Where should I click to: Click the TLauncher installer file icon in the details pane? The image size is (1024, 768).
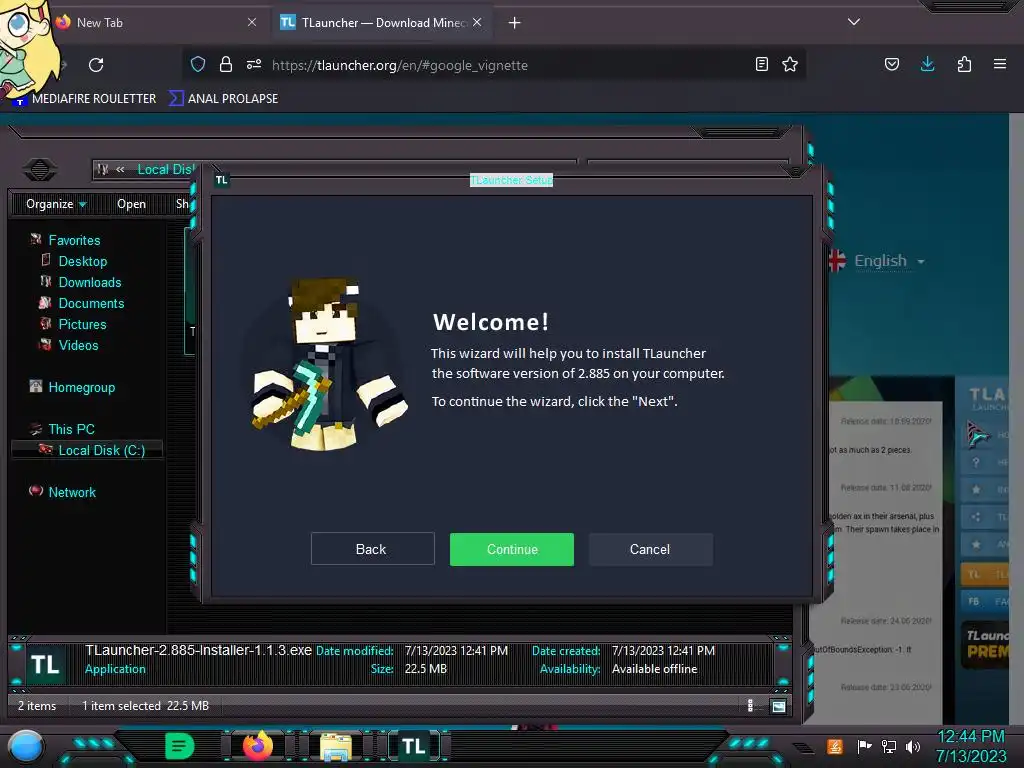pos(45,664)
